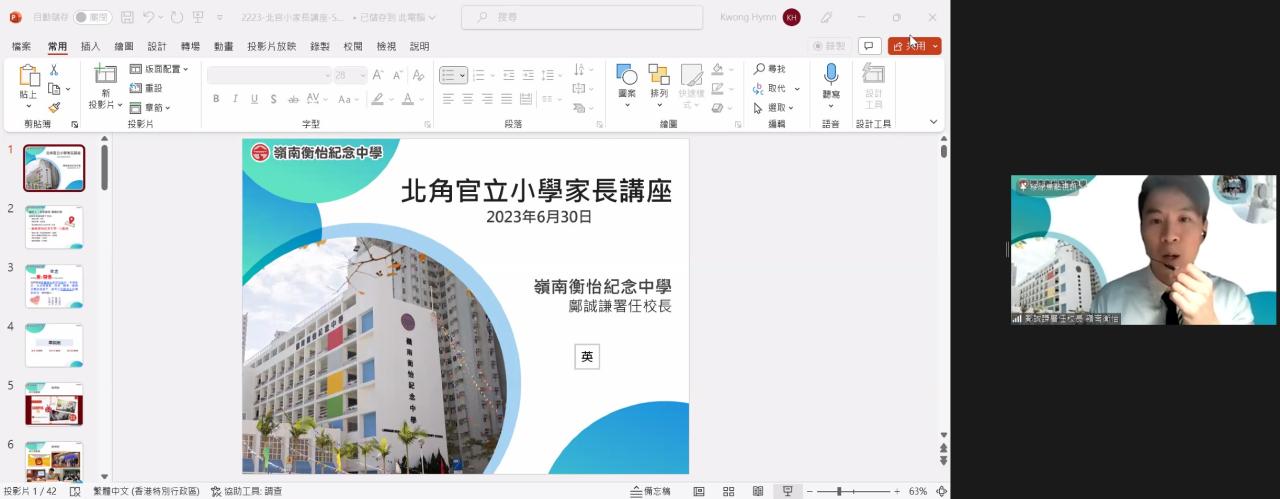The image size is (1280, 499).
Task: Click the 尋找 find magnifier
Action: (x=769, y=69)
